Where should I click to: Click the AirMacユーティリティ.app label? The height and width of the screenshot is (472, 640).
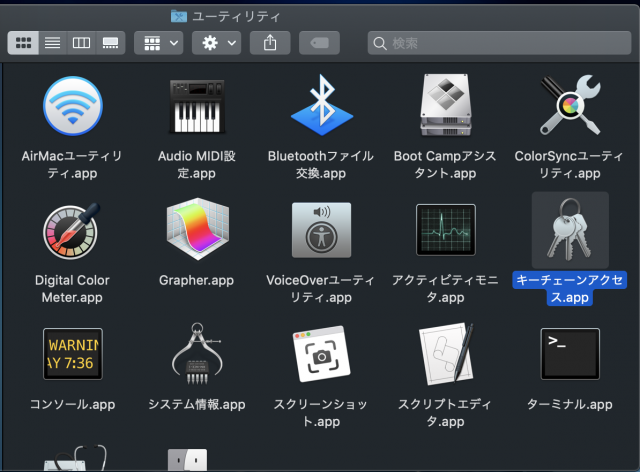click(x=72, y=165)
